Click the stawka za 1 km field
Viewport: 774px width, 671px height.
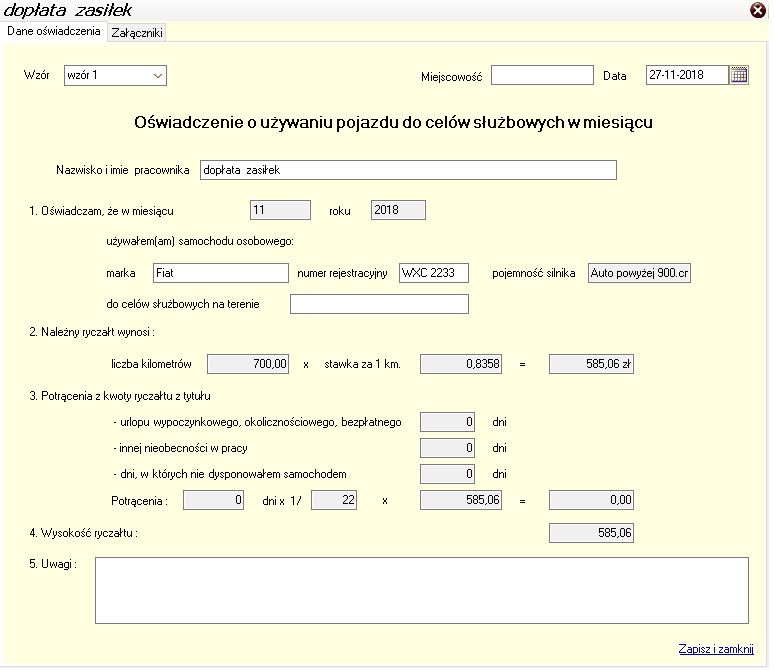coord(461,364)
